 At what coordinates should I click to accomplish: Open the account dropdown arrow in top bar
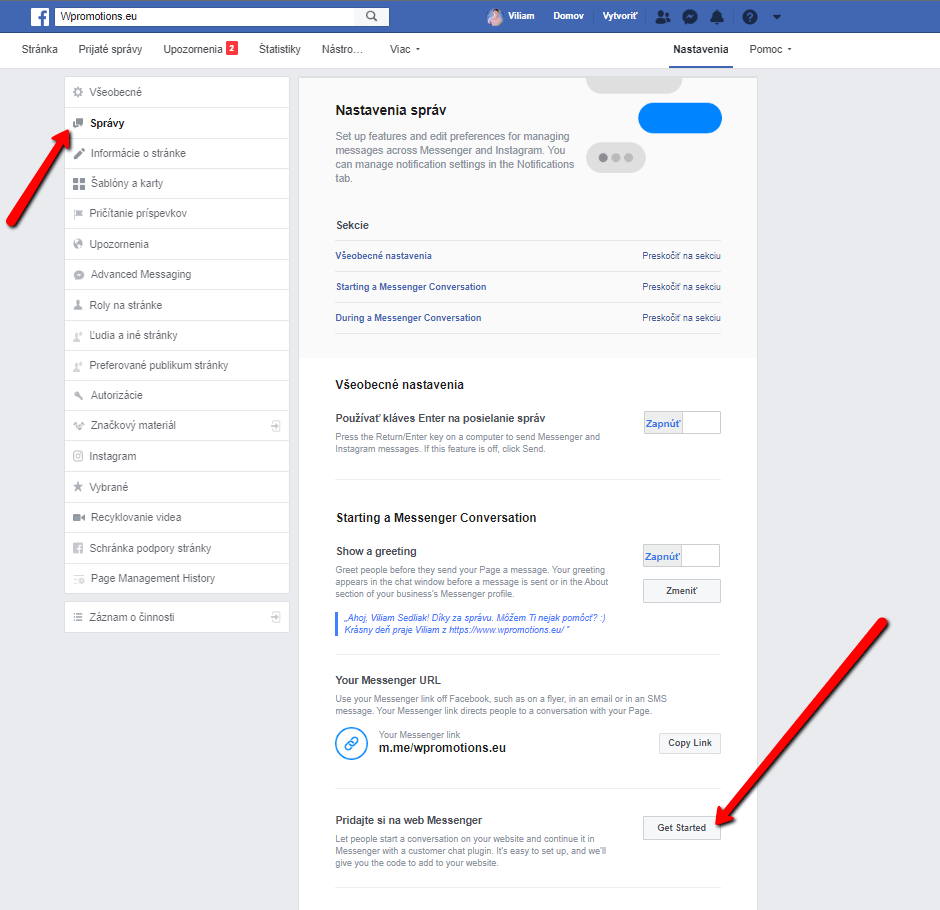click(x=777, y=17)
